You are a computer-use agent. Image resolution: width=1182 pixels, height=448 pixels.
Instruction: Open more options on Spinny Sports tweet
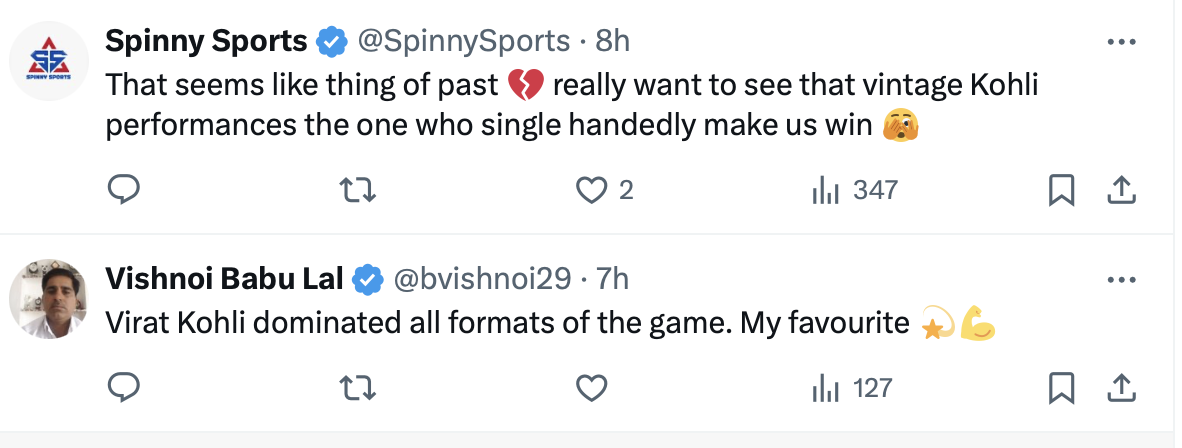pyautogui.click(x=1122, y=42)
